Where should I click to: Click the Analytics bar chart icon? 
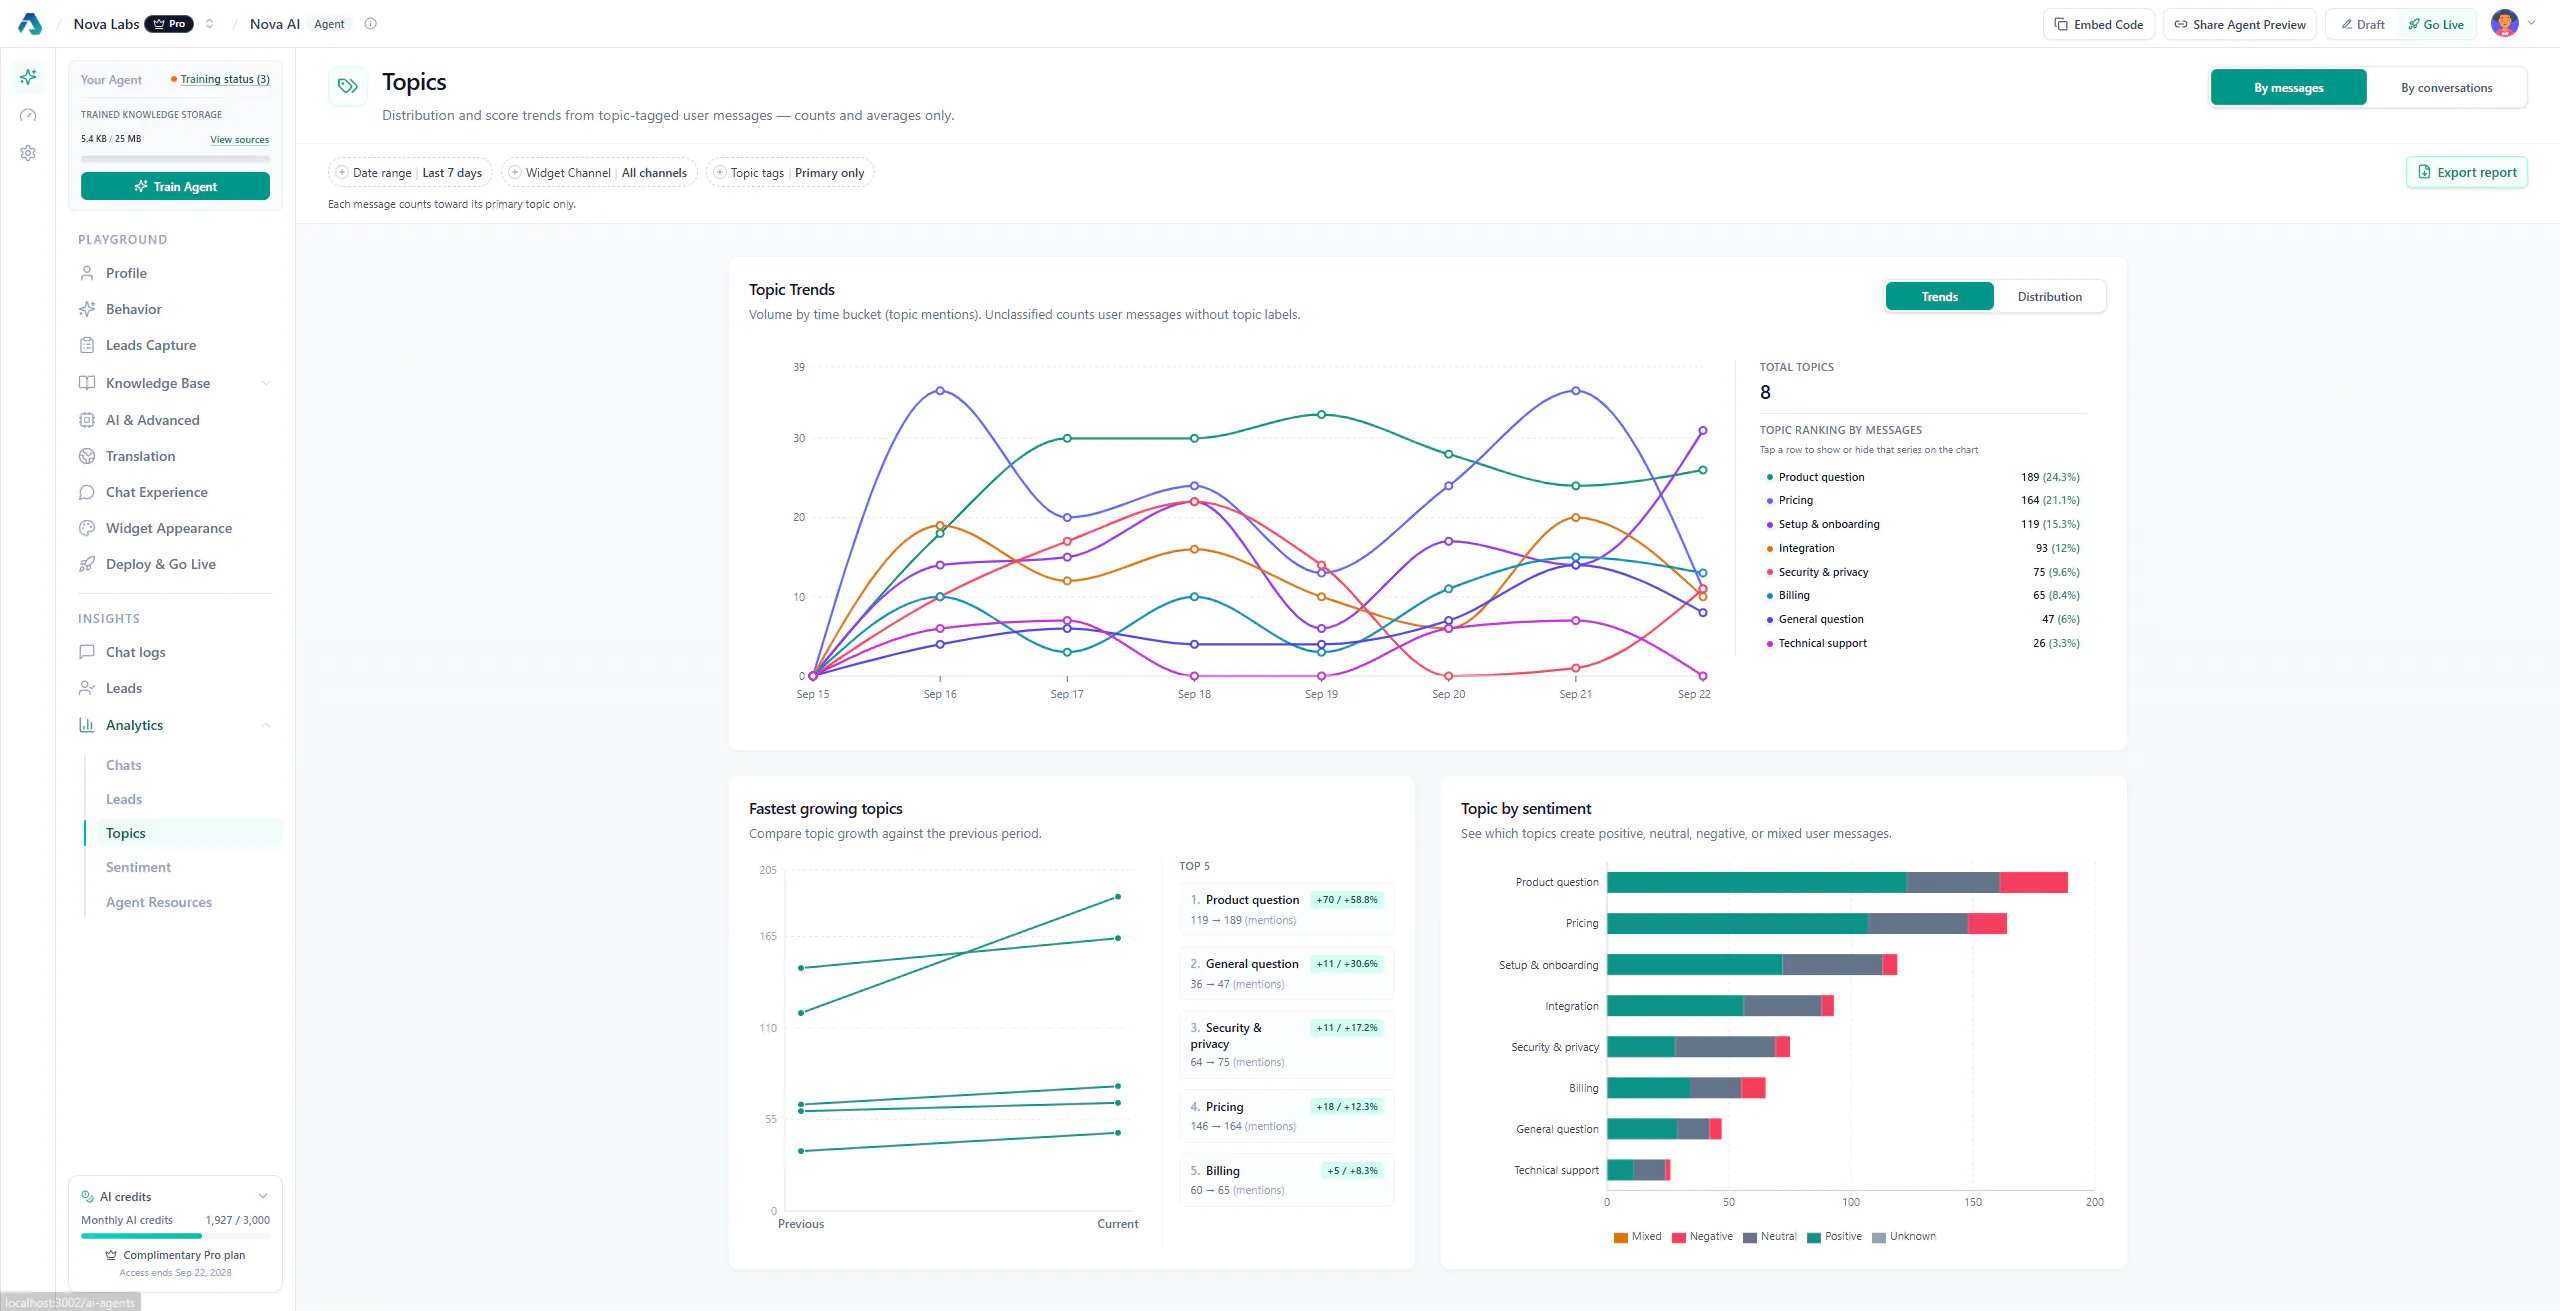point(87,725)
